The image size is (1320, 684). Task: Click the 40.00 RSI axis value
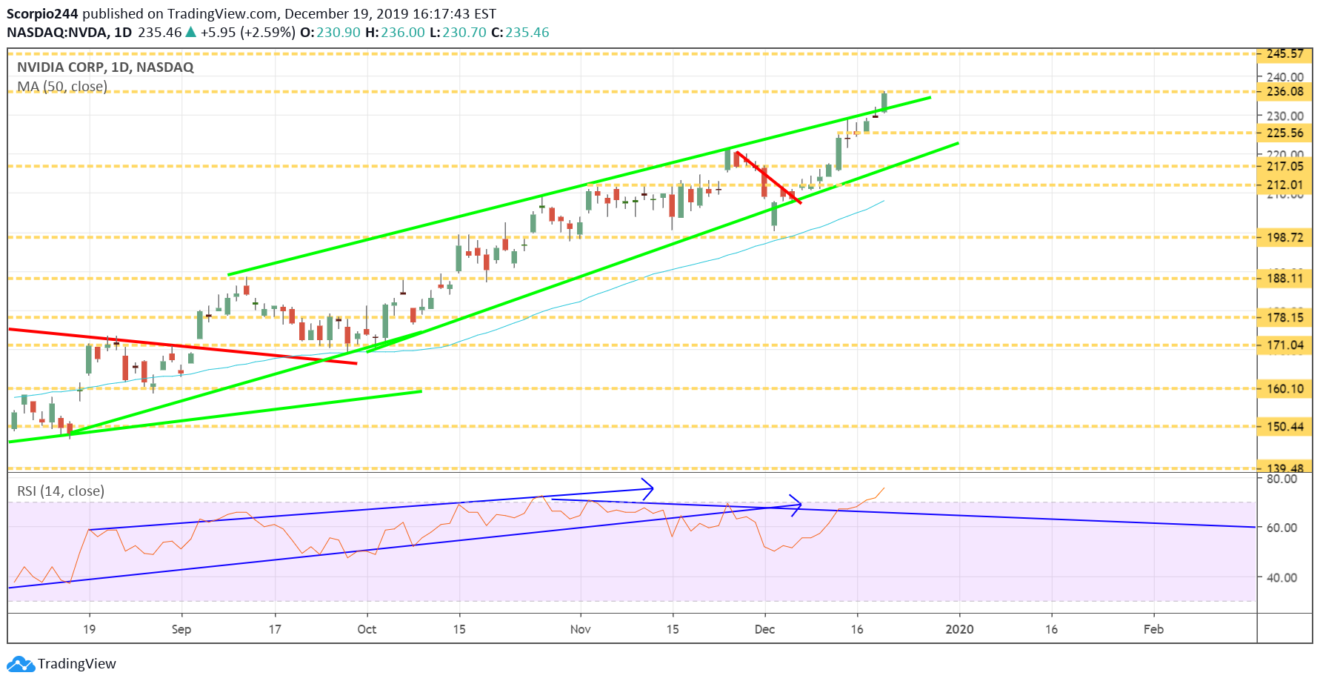[1282, 577]
